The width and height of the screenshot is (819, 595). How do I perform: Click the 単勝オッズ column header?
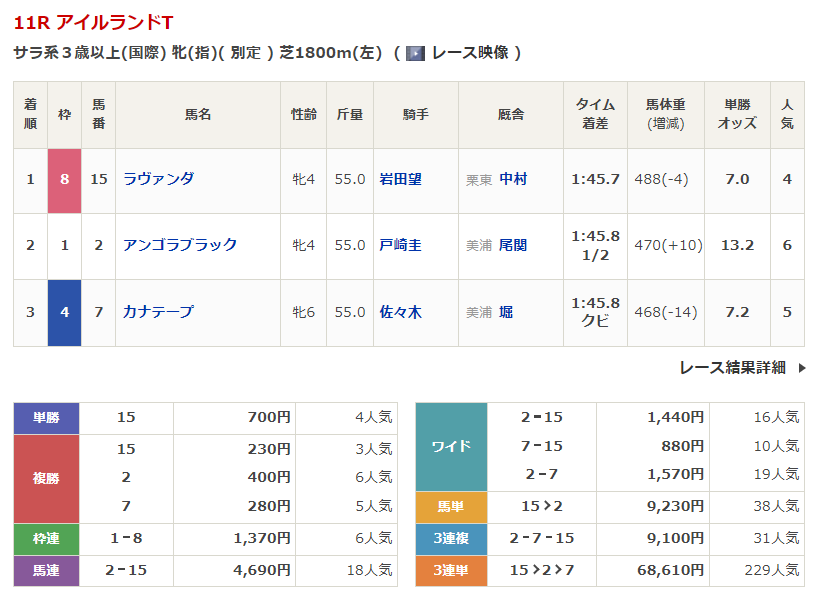click(737, 114)
